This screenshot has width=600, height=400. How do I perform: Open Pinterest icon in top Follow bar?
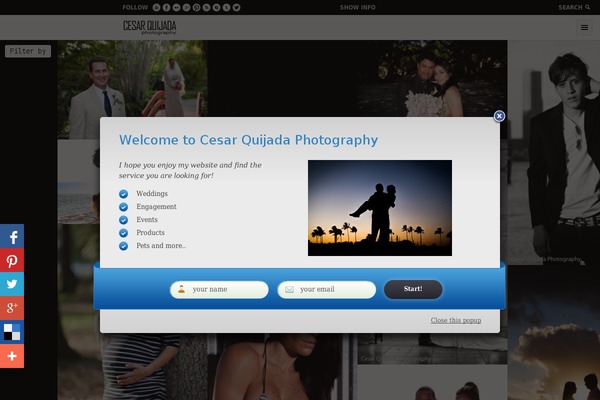[196, 7]
